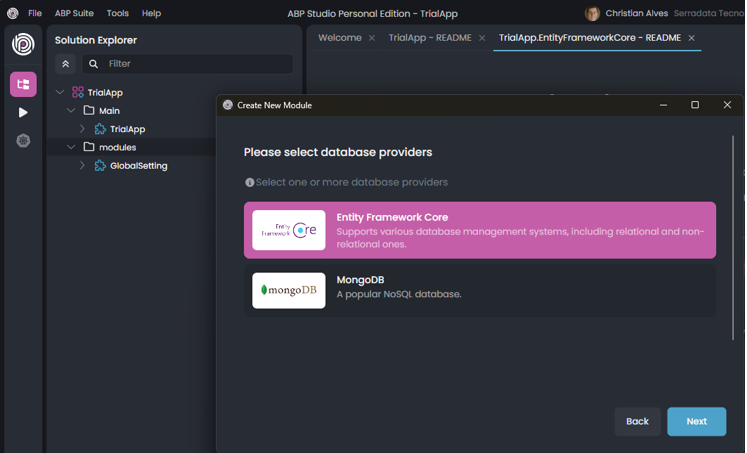Select the Entity Framework Core provider
This screenshot has height=453, width=747.
pyautogui.click(x=480, y=230)
